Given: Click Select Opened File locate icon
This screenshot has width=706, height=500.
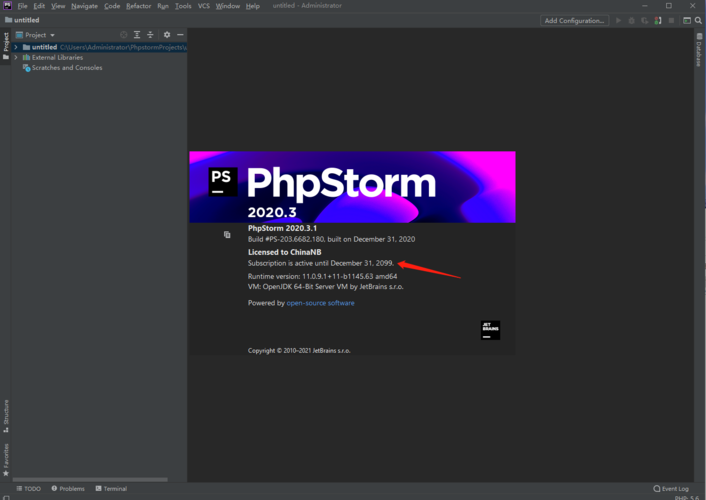Looking at the screenshot, I should point(123,35).
